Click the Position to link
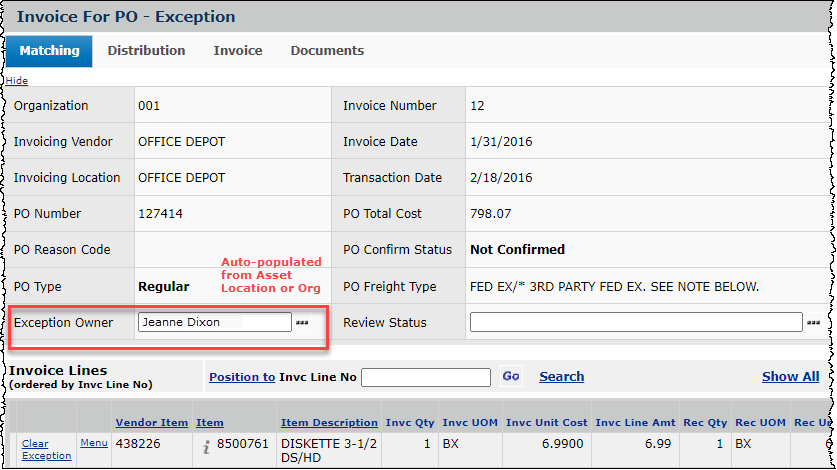Screen dimensions: 837x470 (x=241, y=377)
